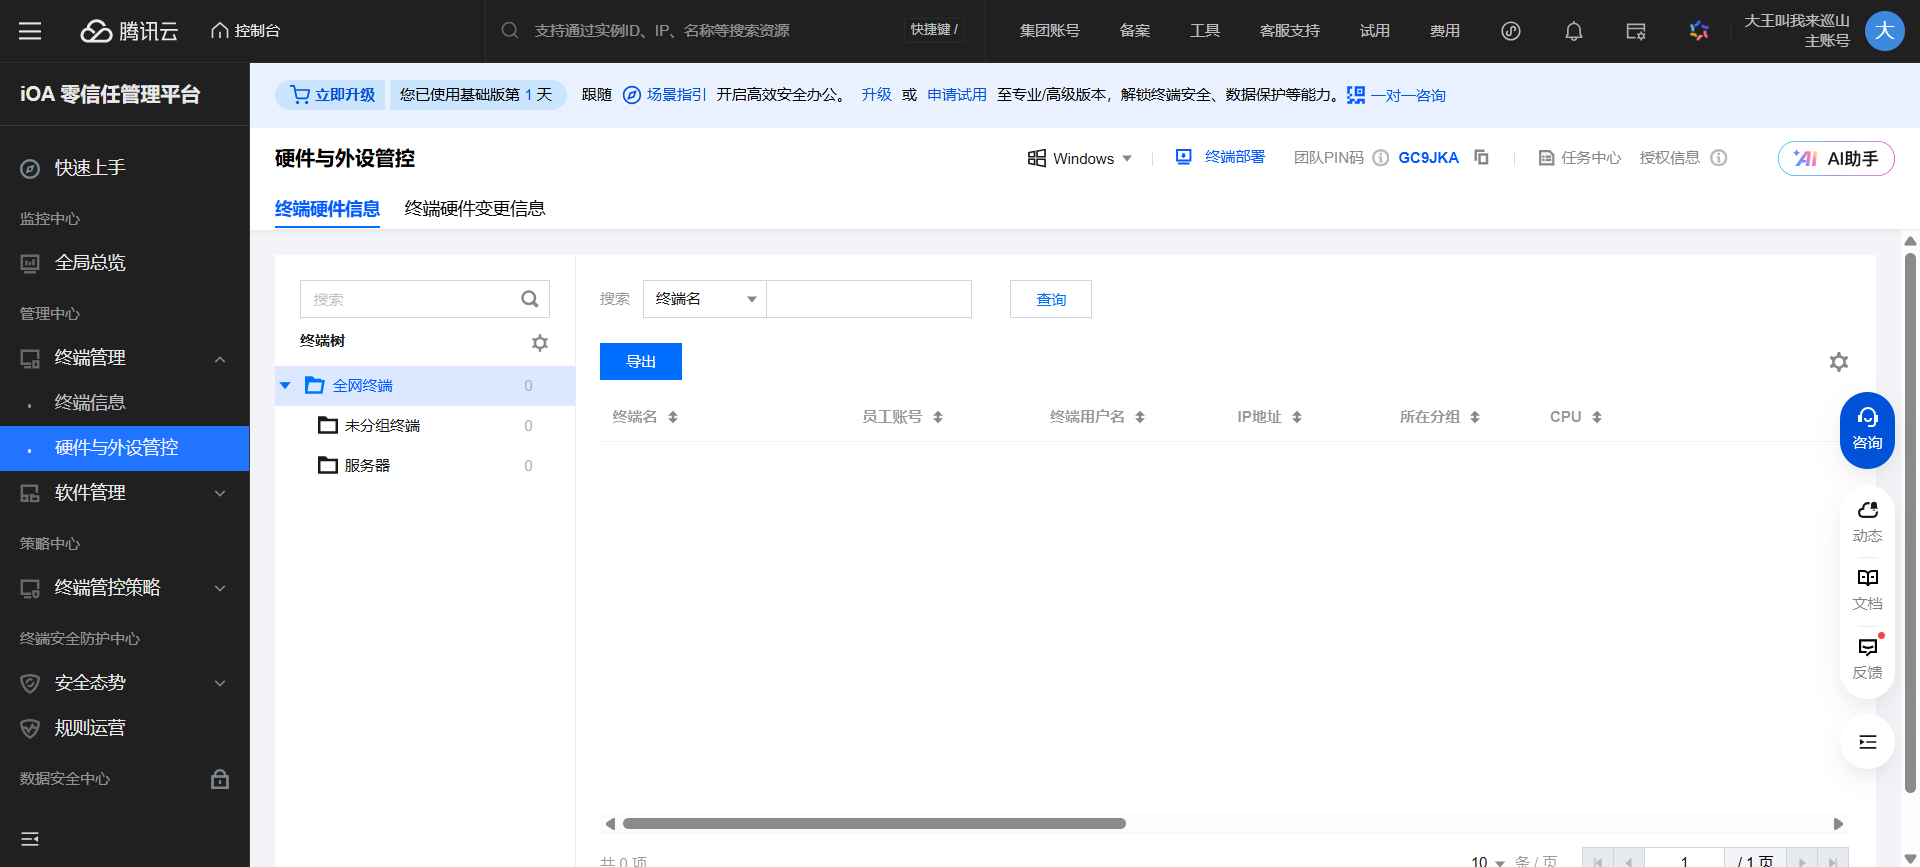Click info icon next to 授权信息

tap(1718, 158)
